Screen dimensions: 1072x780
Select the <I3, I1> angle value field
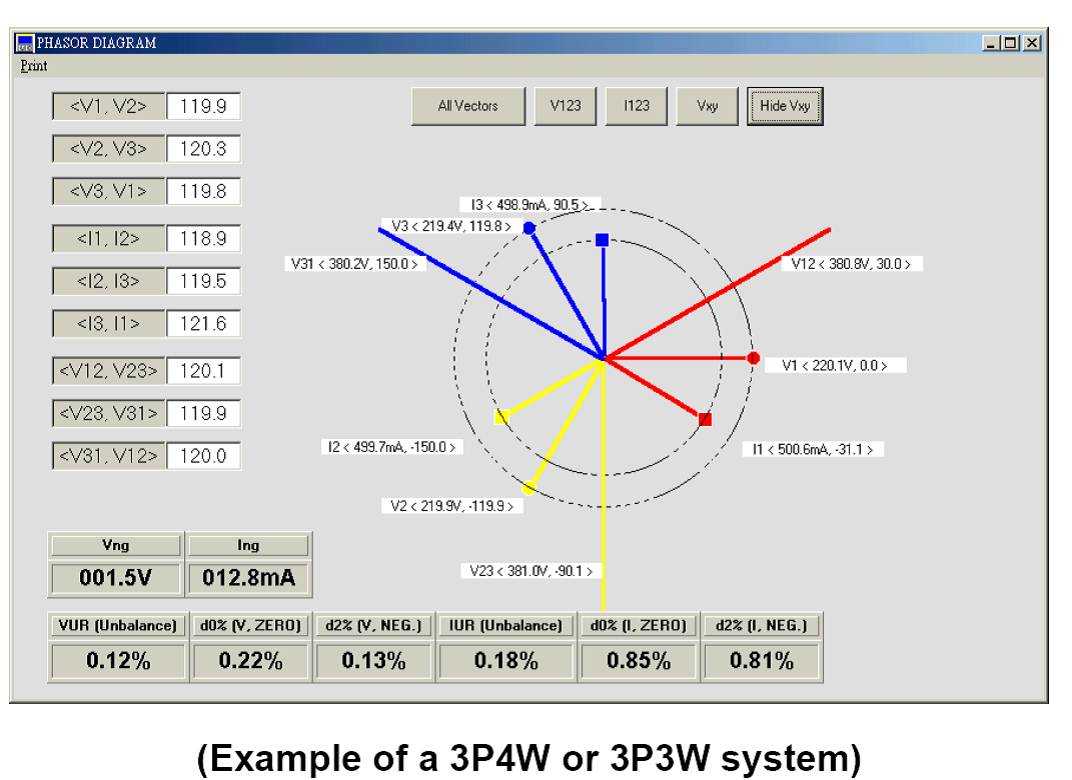point(203,324)
